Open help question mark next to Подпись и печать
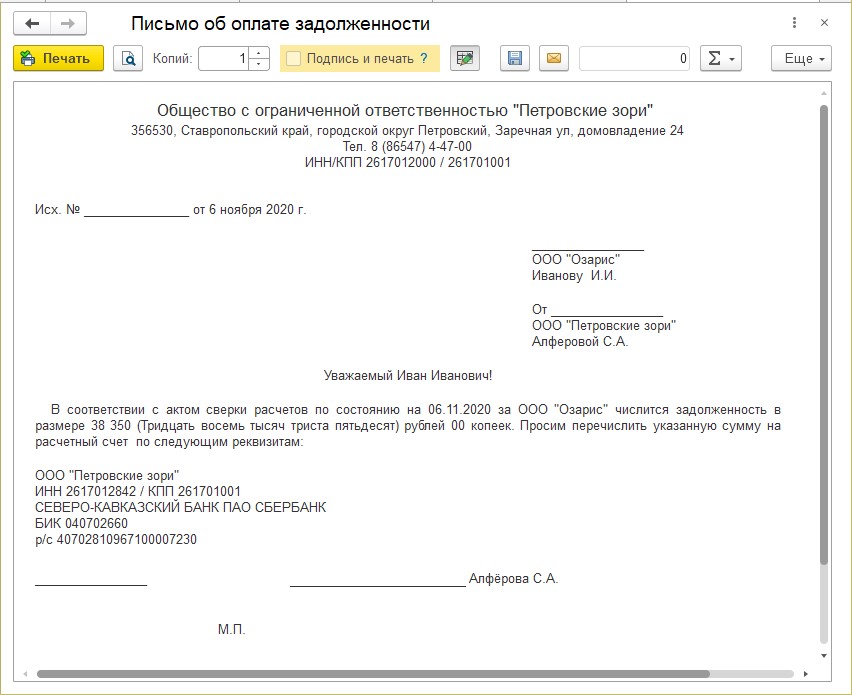Viewport: 852px width, 695px height. point(424,58)
